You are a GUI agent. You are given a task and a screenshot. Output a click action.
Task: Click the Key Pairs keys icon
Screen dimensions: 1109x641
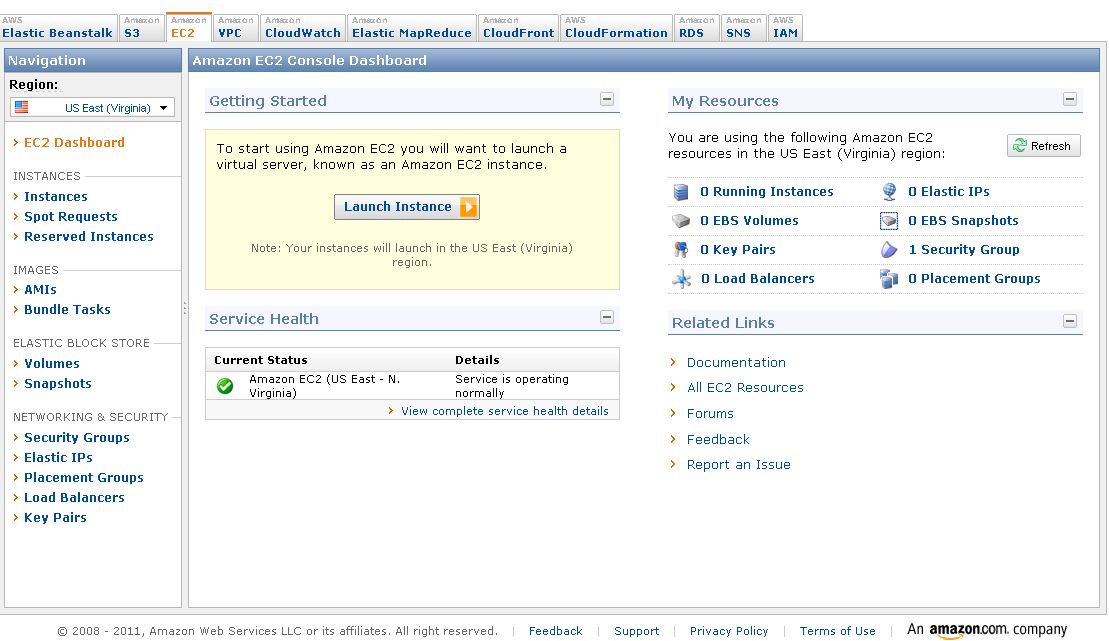(x=681, y=250)
